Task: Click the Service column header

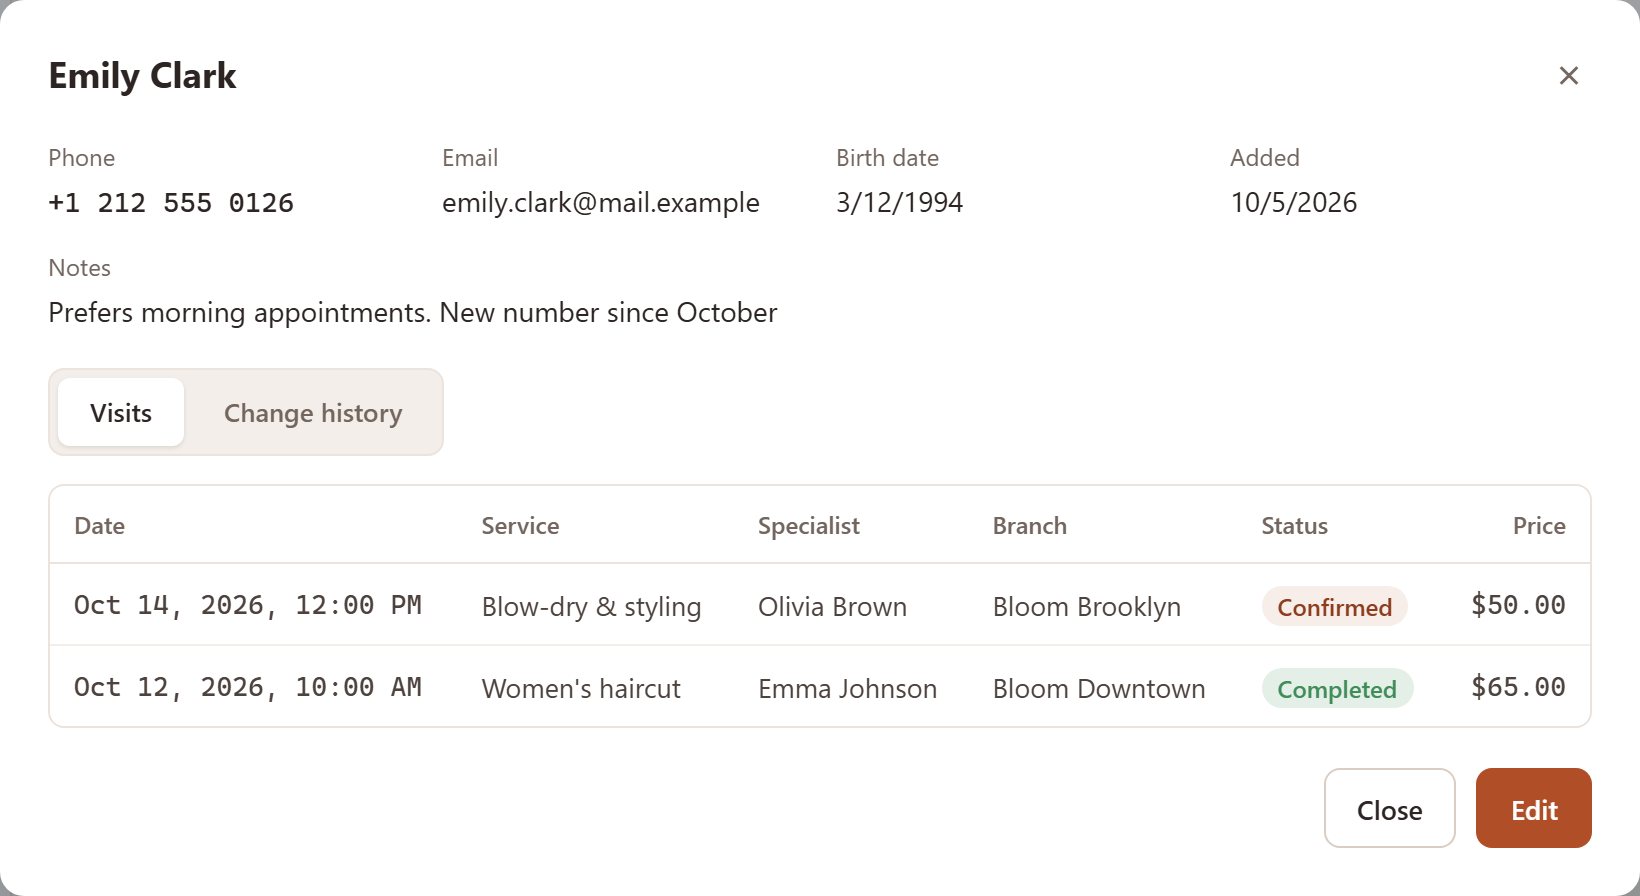Action: coord(520,526)
